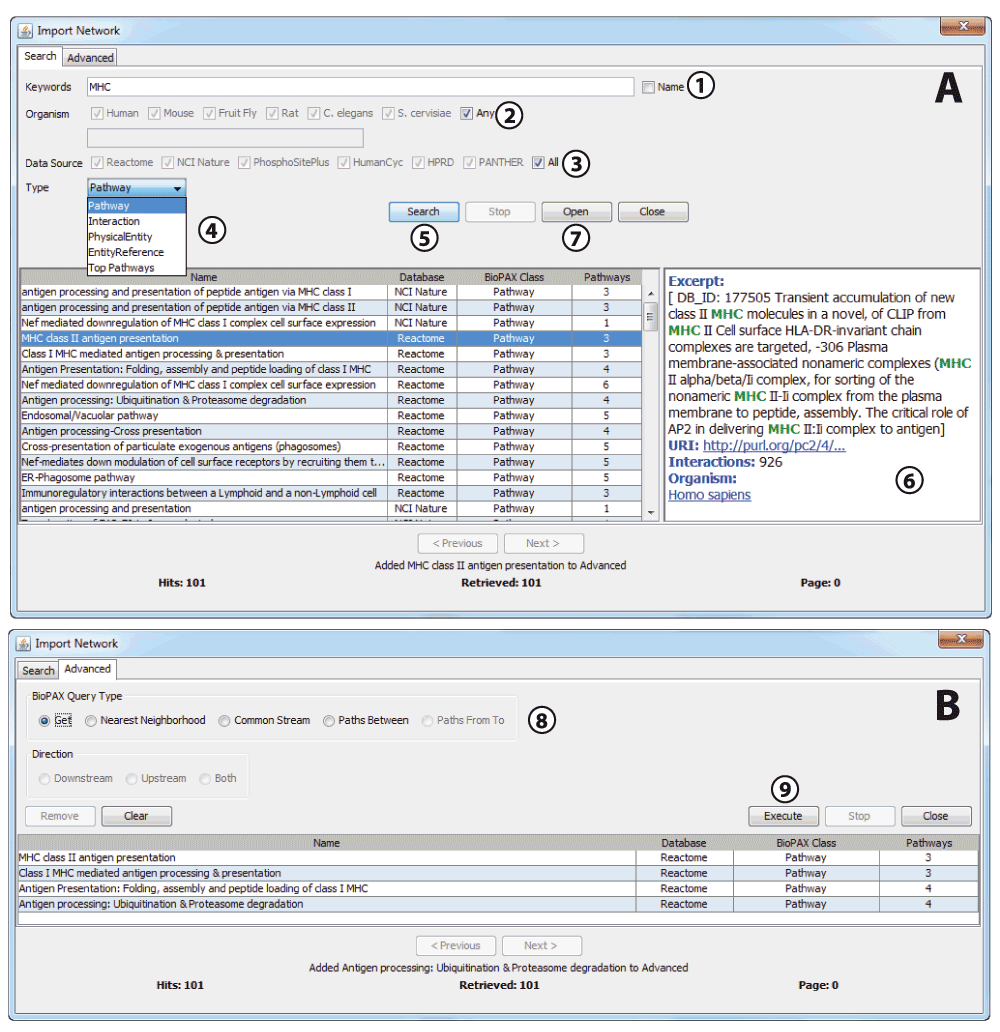Click the results list scrollbar thumb
Image resolution: width=1000 pixels, height=1032 pixels.
coord(650,316)
